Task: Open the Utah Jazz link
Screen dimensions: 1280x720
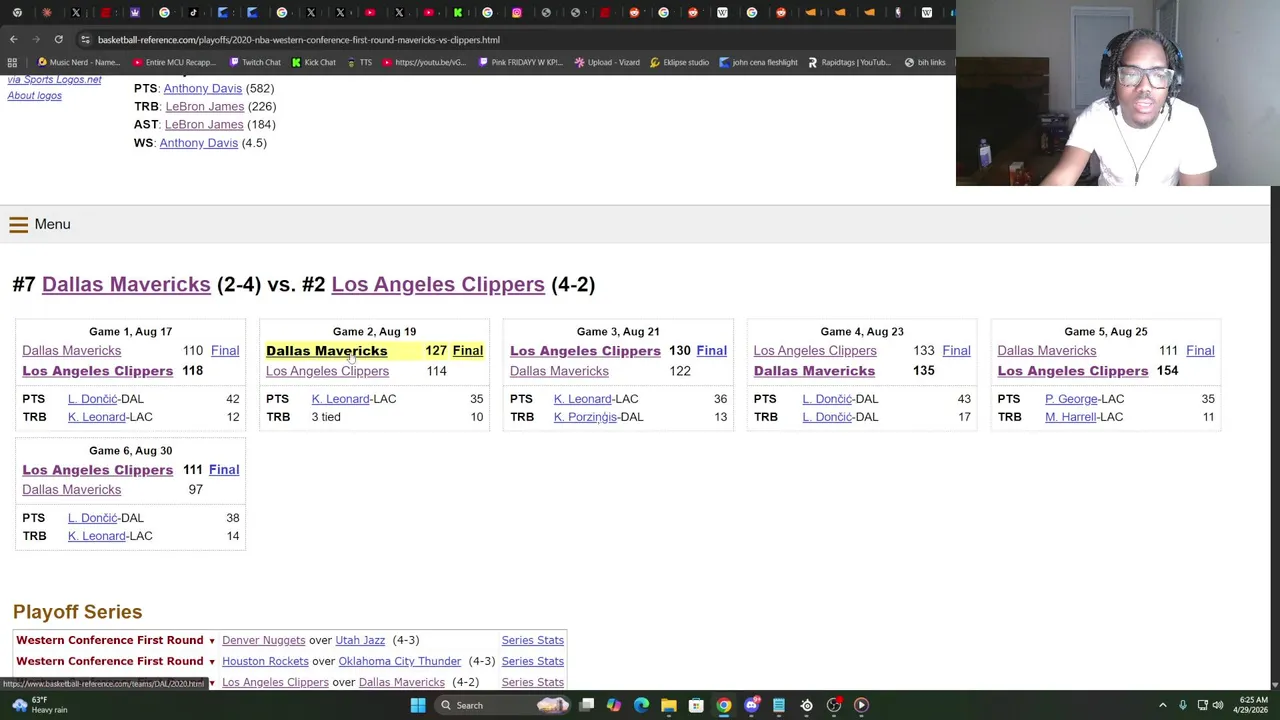Action: coord(360,640)
